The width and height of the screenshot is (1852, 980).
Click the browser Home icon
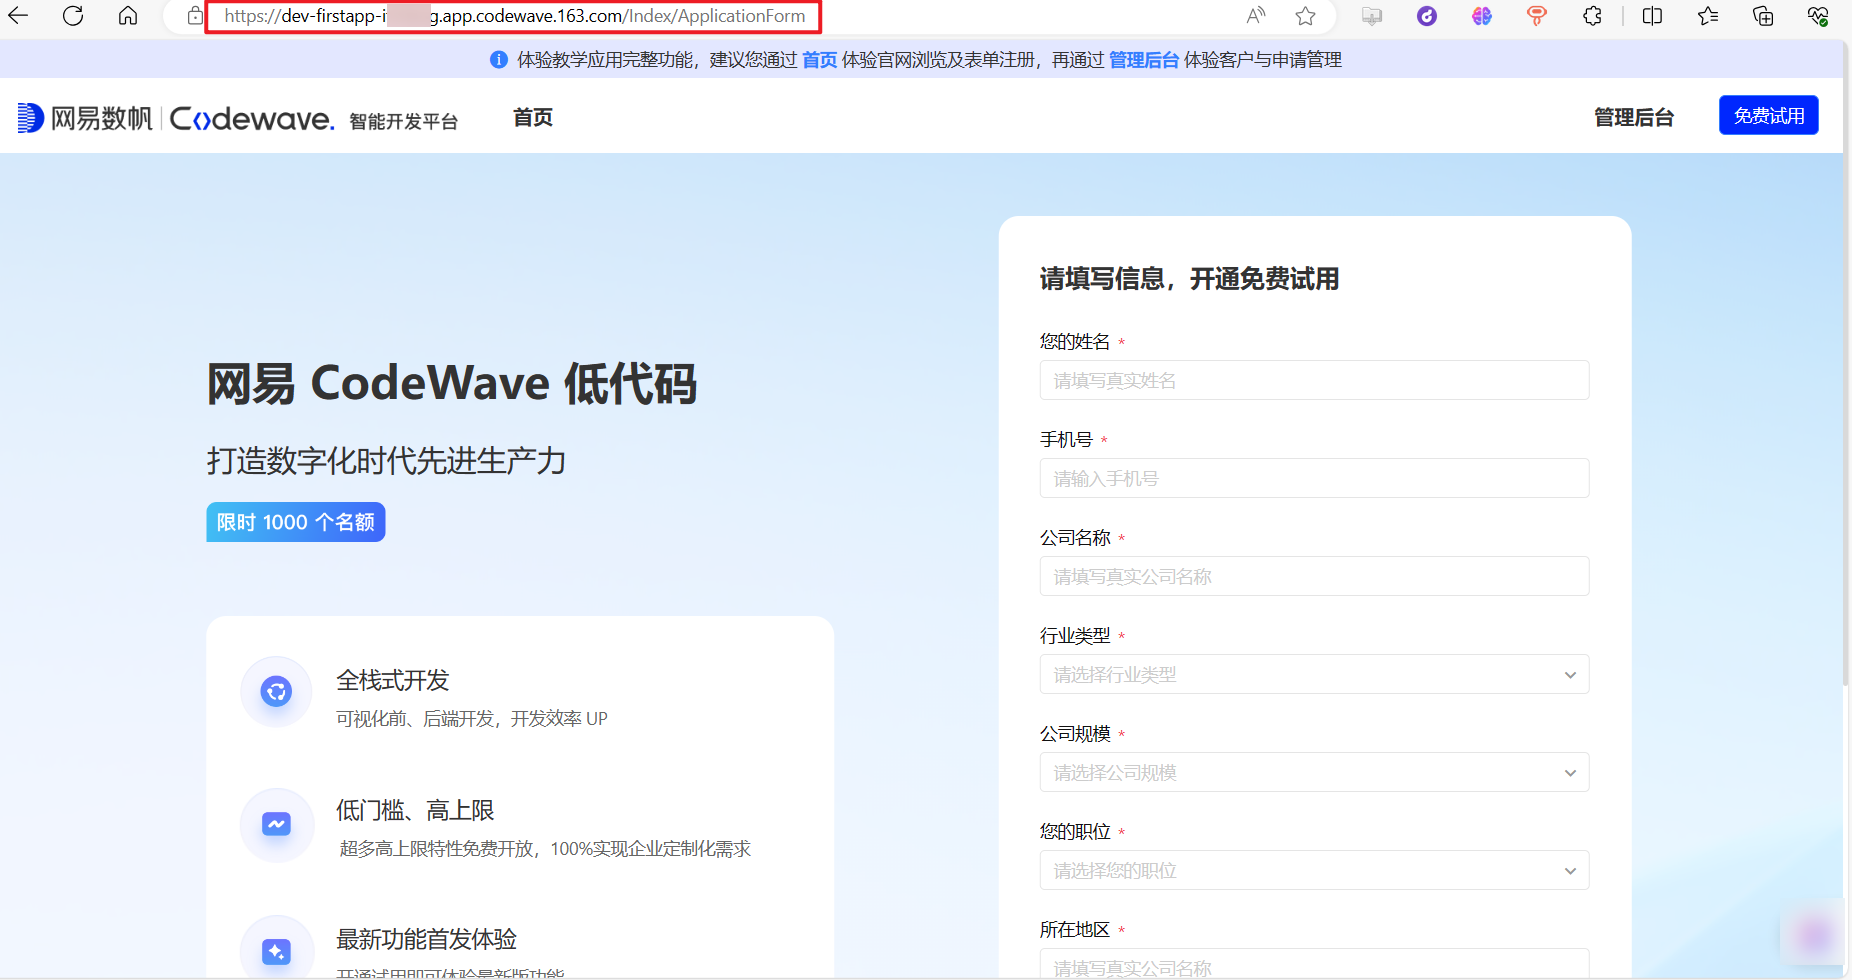point(128,16)
